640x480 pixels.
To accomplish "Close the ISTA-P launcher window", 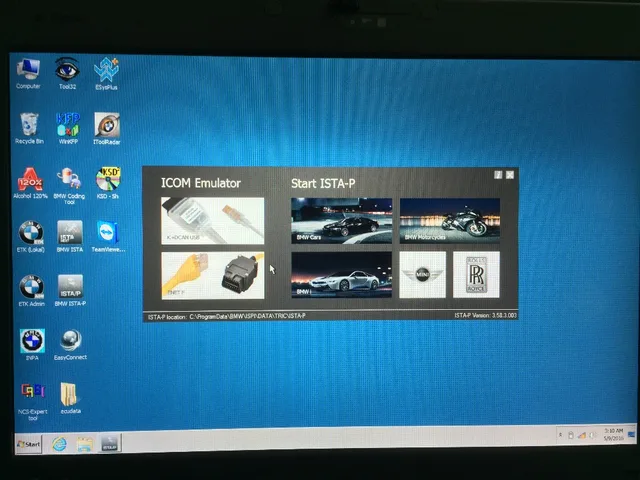I will point(510,175).
